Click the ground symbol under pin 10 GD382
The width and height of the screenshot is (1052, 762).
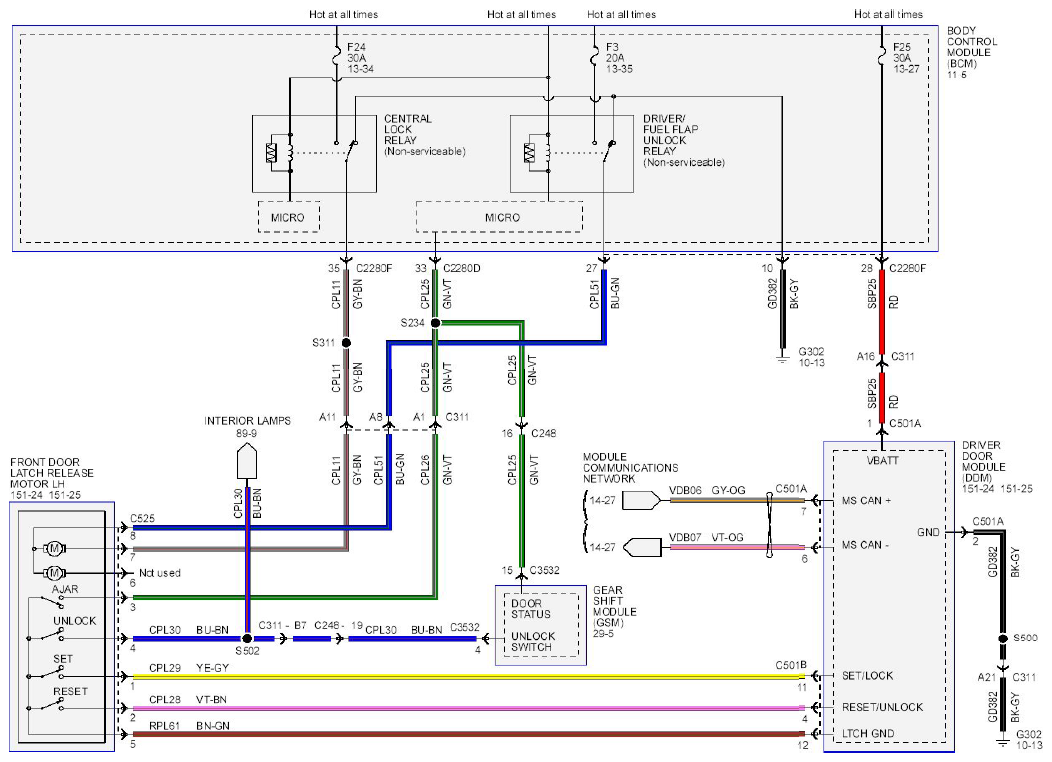point(782,359)
